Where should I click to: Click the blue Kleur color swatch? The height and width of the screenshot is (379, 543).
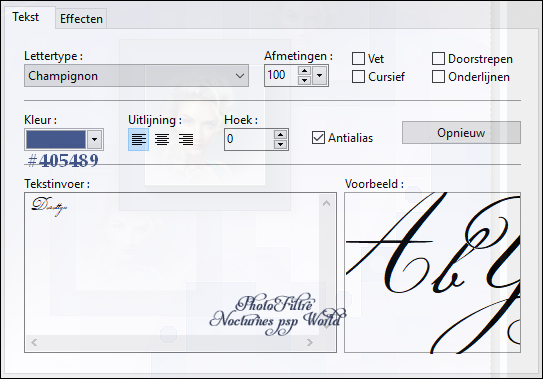click(56, 139)
